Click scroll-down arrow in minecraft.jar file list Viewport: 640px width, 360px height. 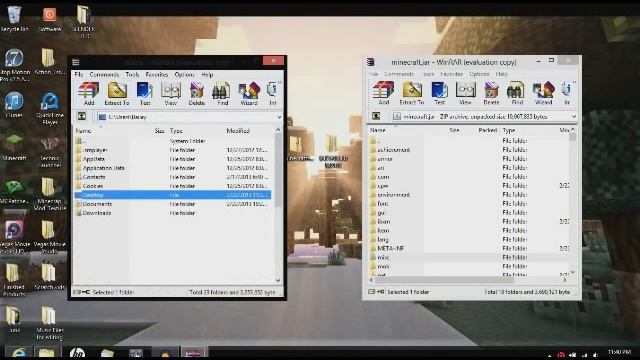click(x=573, y=272)
